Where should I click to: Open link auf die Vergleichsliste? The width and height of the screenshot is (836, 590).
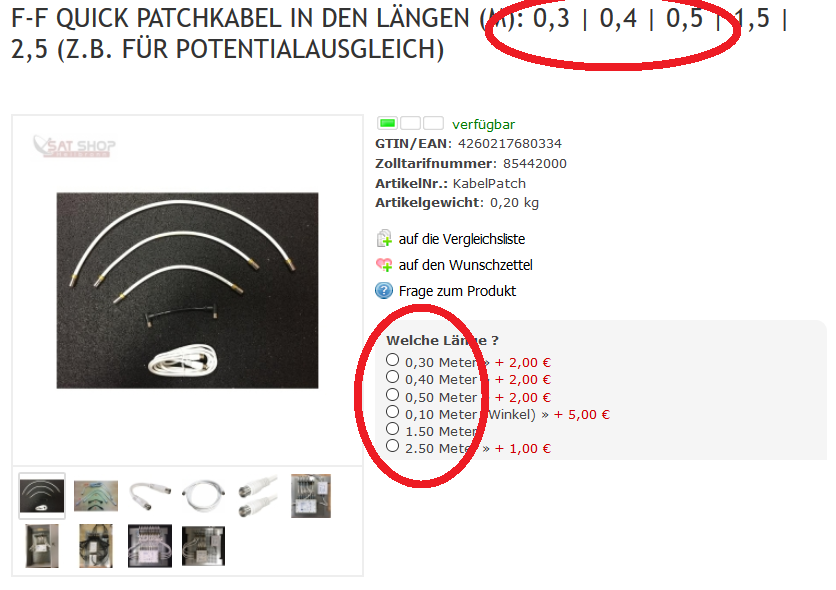pos(462,239)
